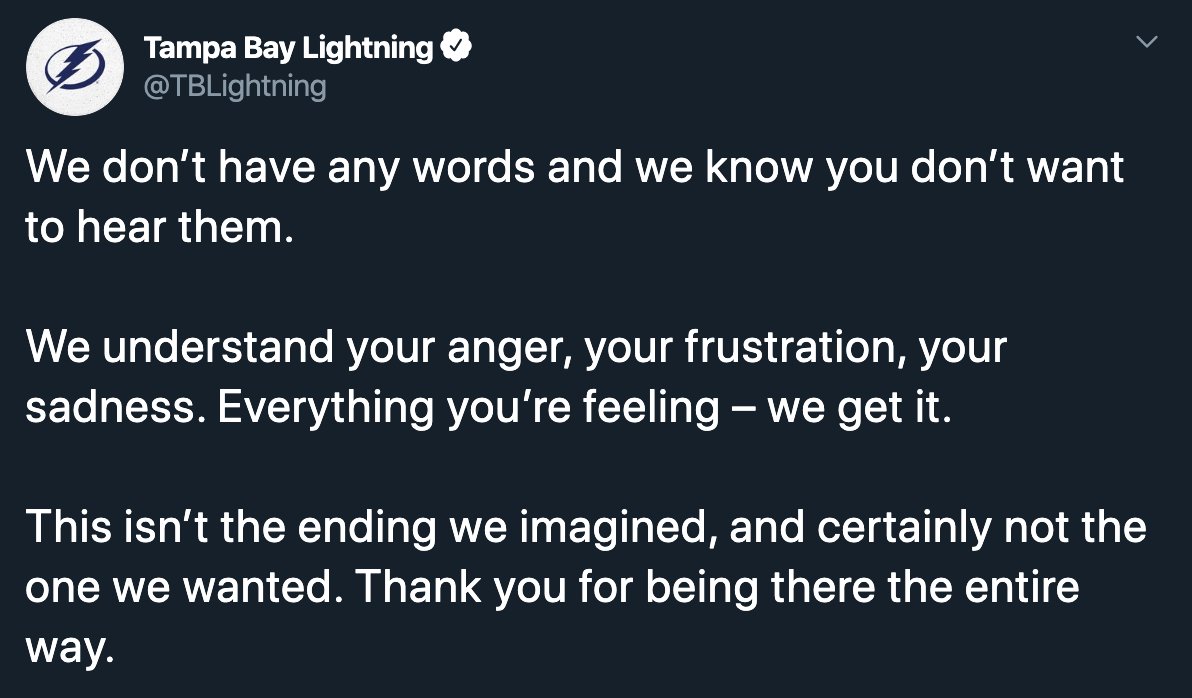Click the final word "way."

pos(70,649)
